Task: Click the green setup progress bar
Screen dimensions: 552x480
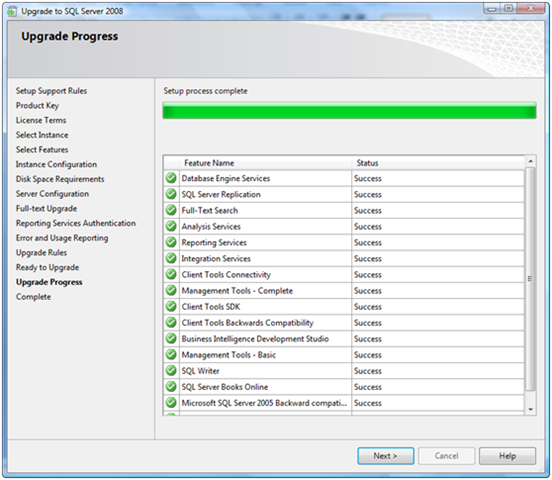Action: (x=349, y=111)
